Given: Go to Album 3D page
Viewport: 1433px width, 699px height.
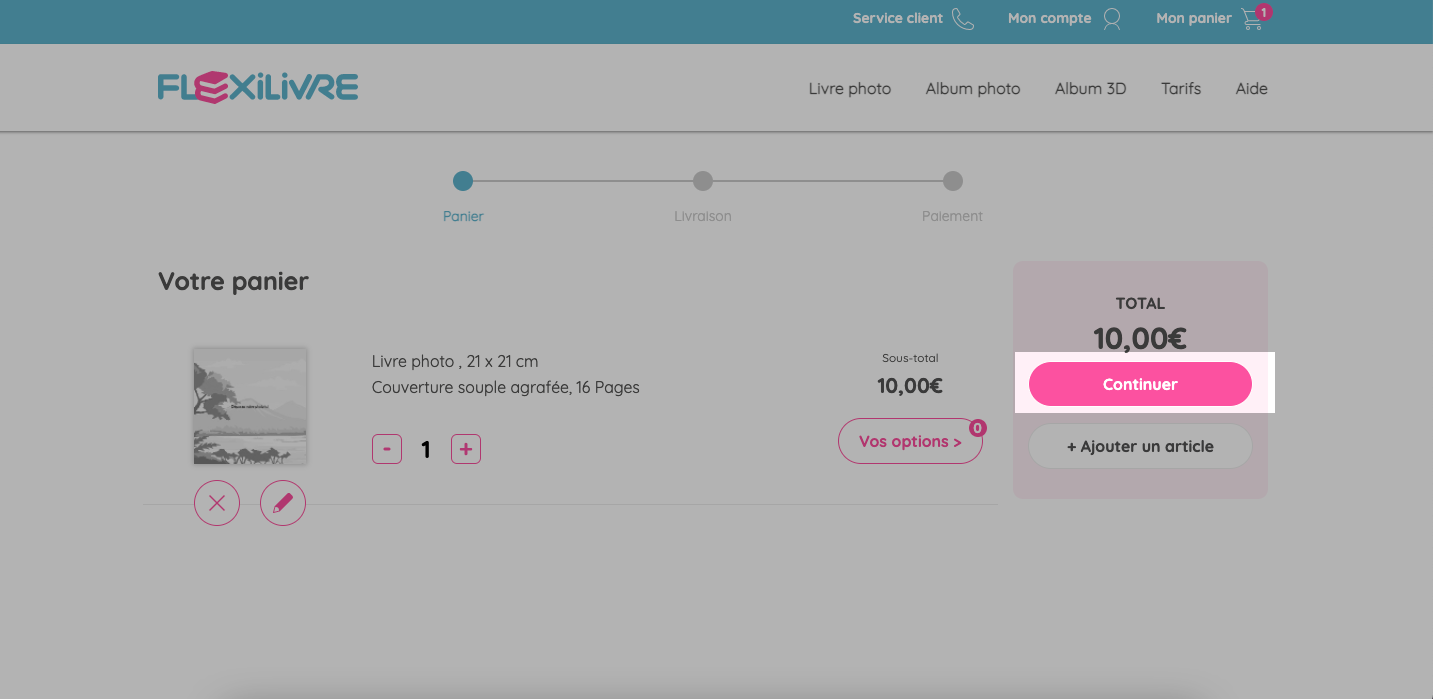Looking at the screenshot, I should pyautogui.click(x=1090, y=89).
